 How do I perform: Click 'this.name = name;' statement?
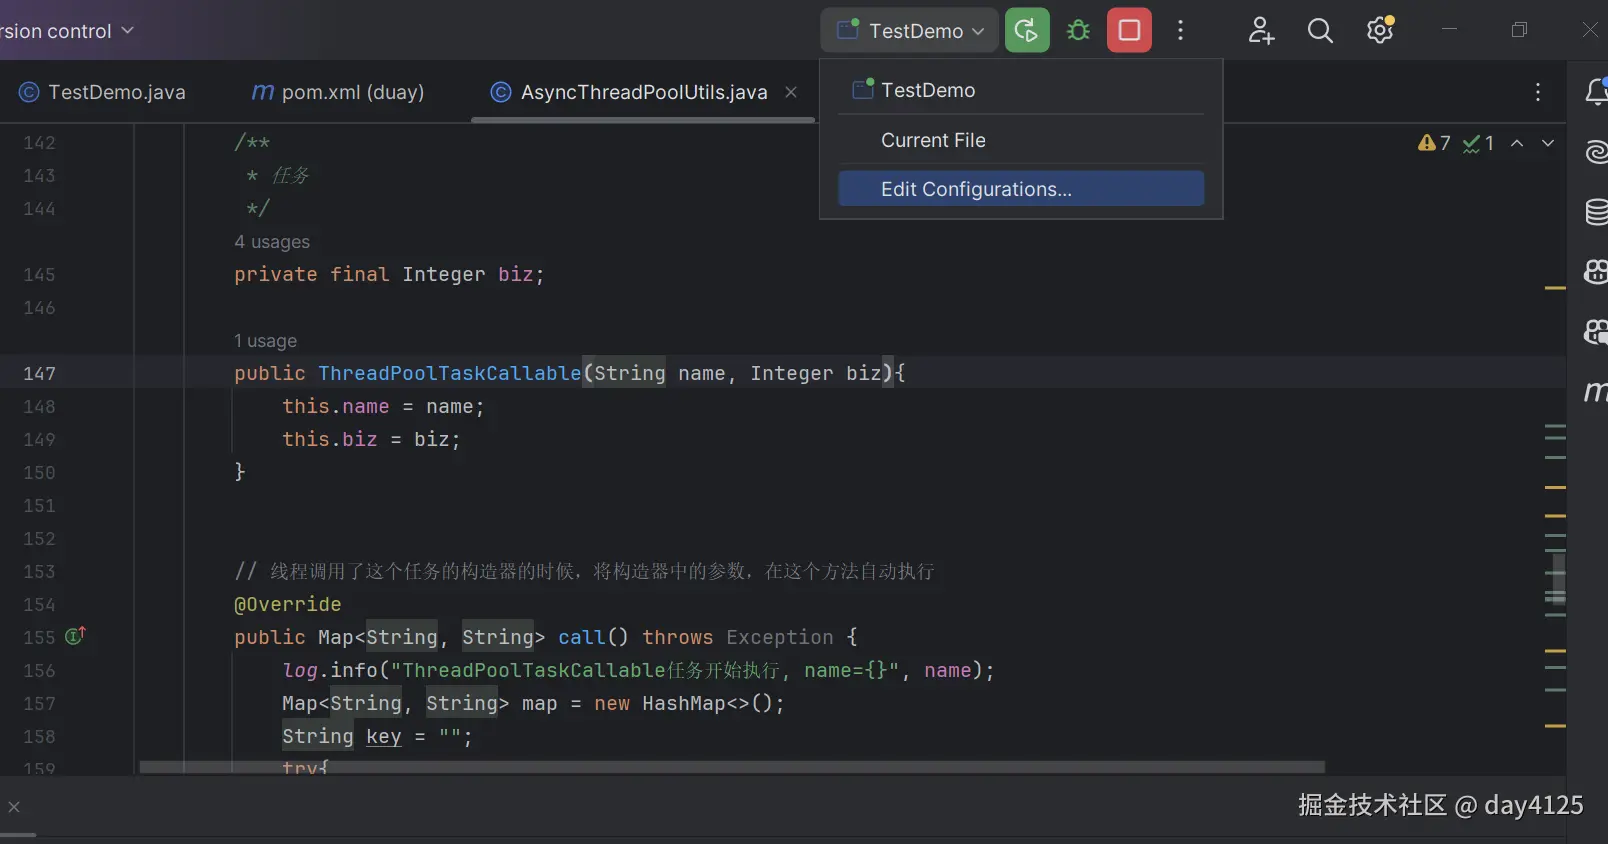[x=383, y=406]
